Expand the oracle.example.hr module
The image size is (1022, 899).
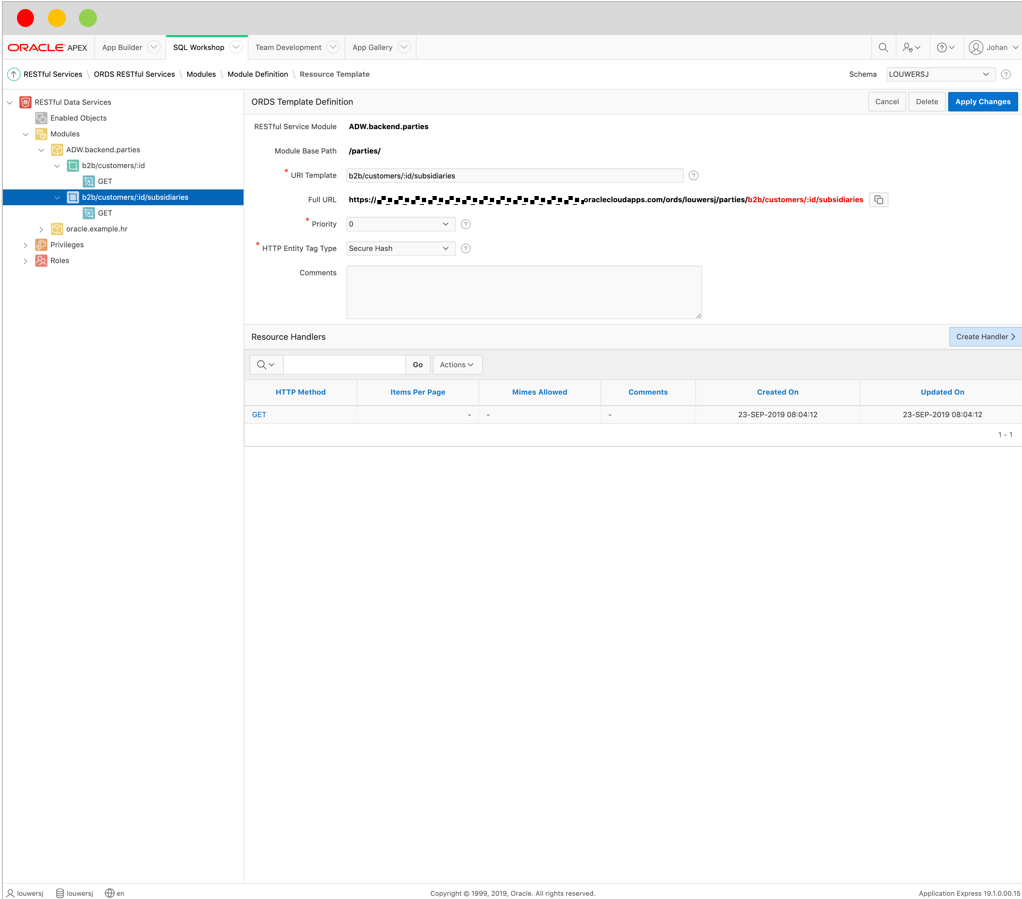tap(42, 229)
